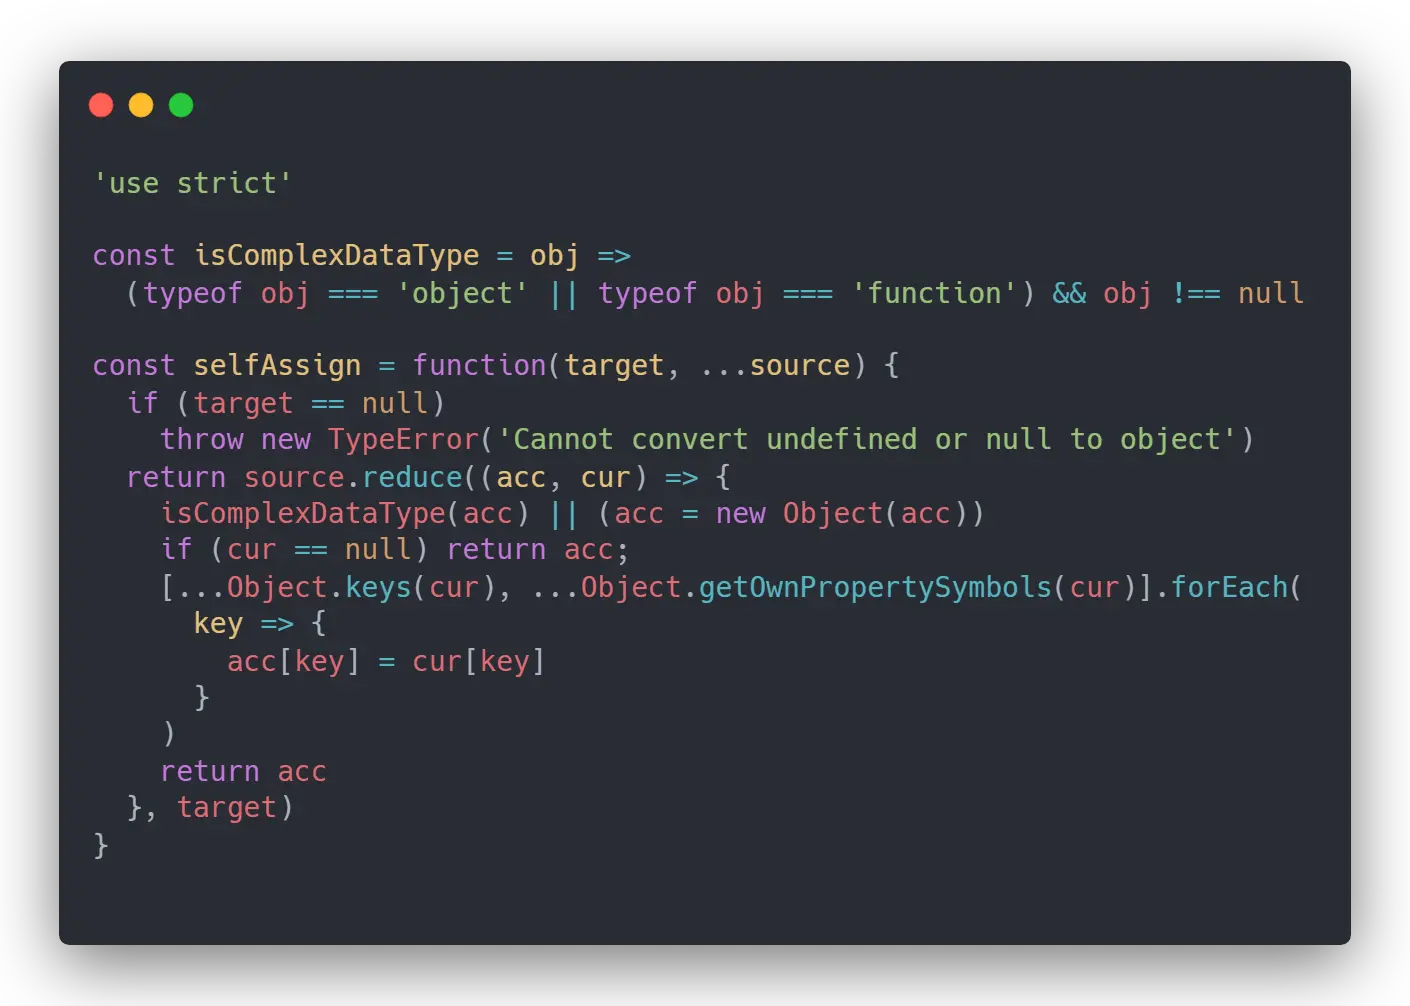Select the isComplexDataType constant name declaration
The height and width of the screenshot is (1006, 1410).
[337, 256]
